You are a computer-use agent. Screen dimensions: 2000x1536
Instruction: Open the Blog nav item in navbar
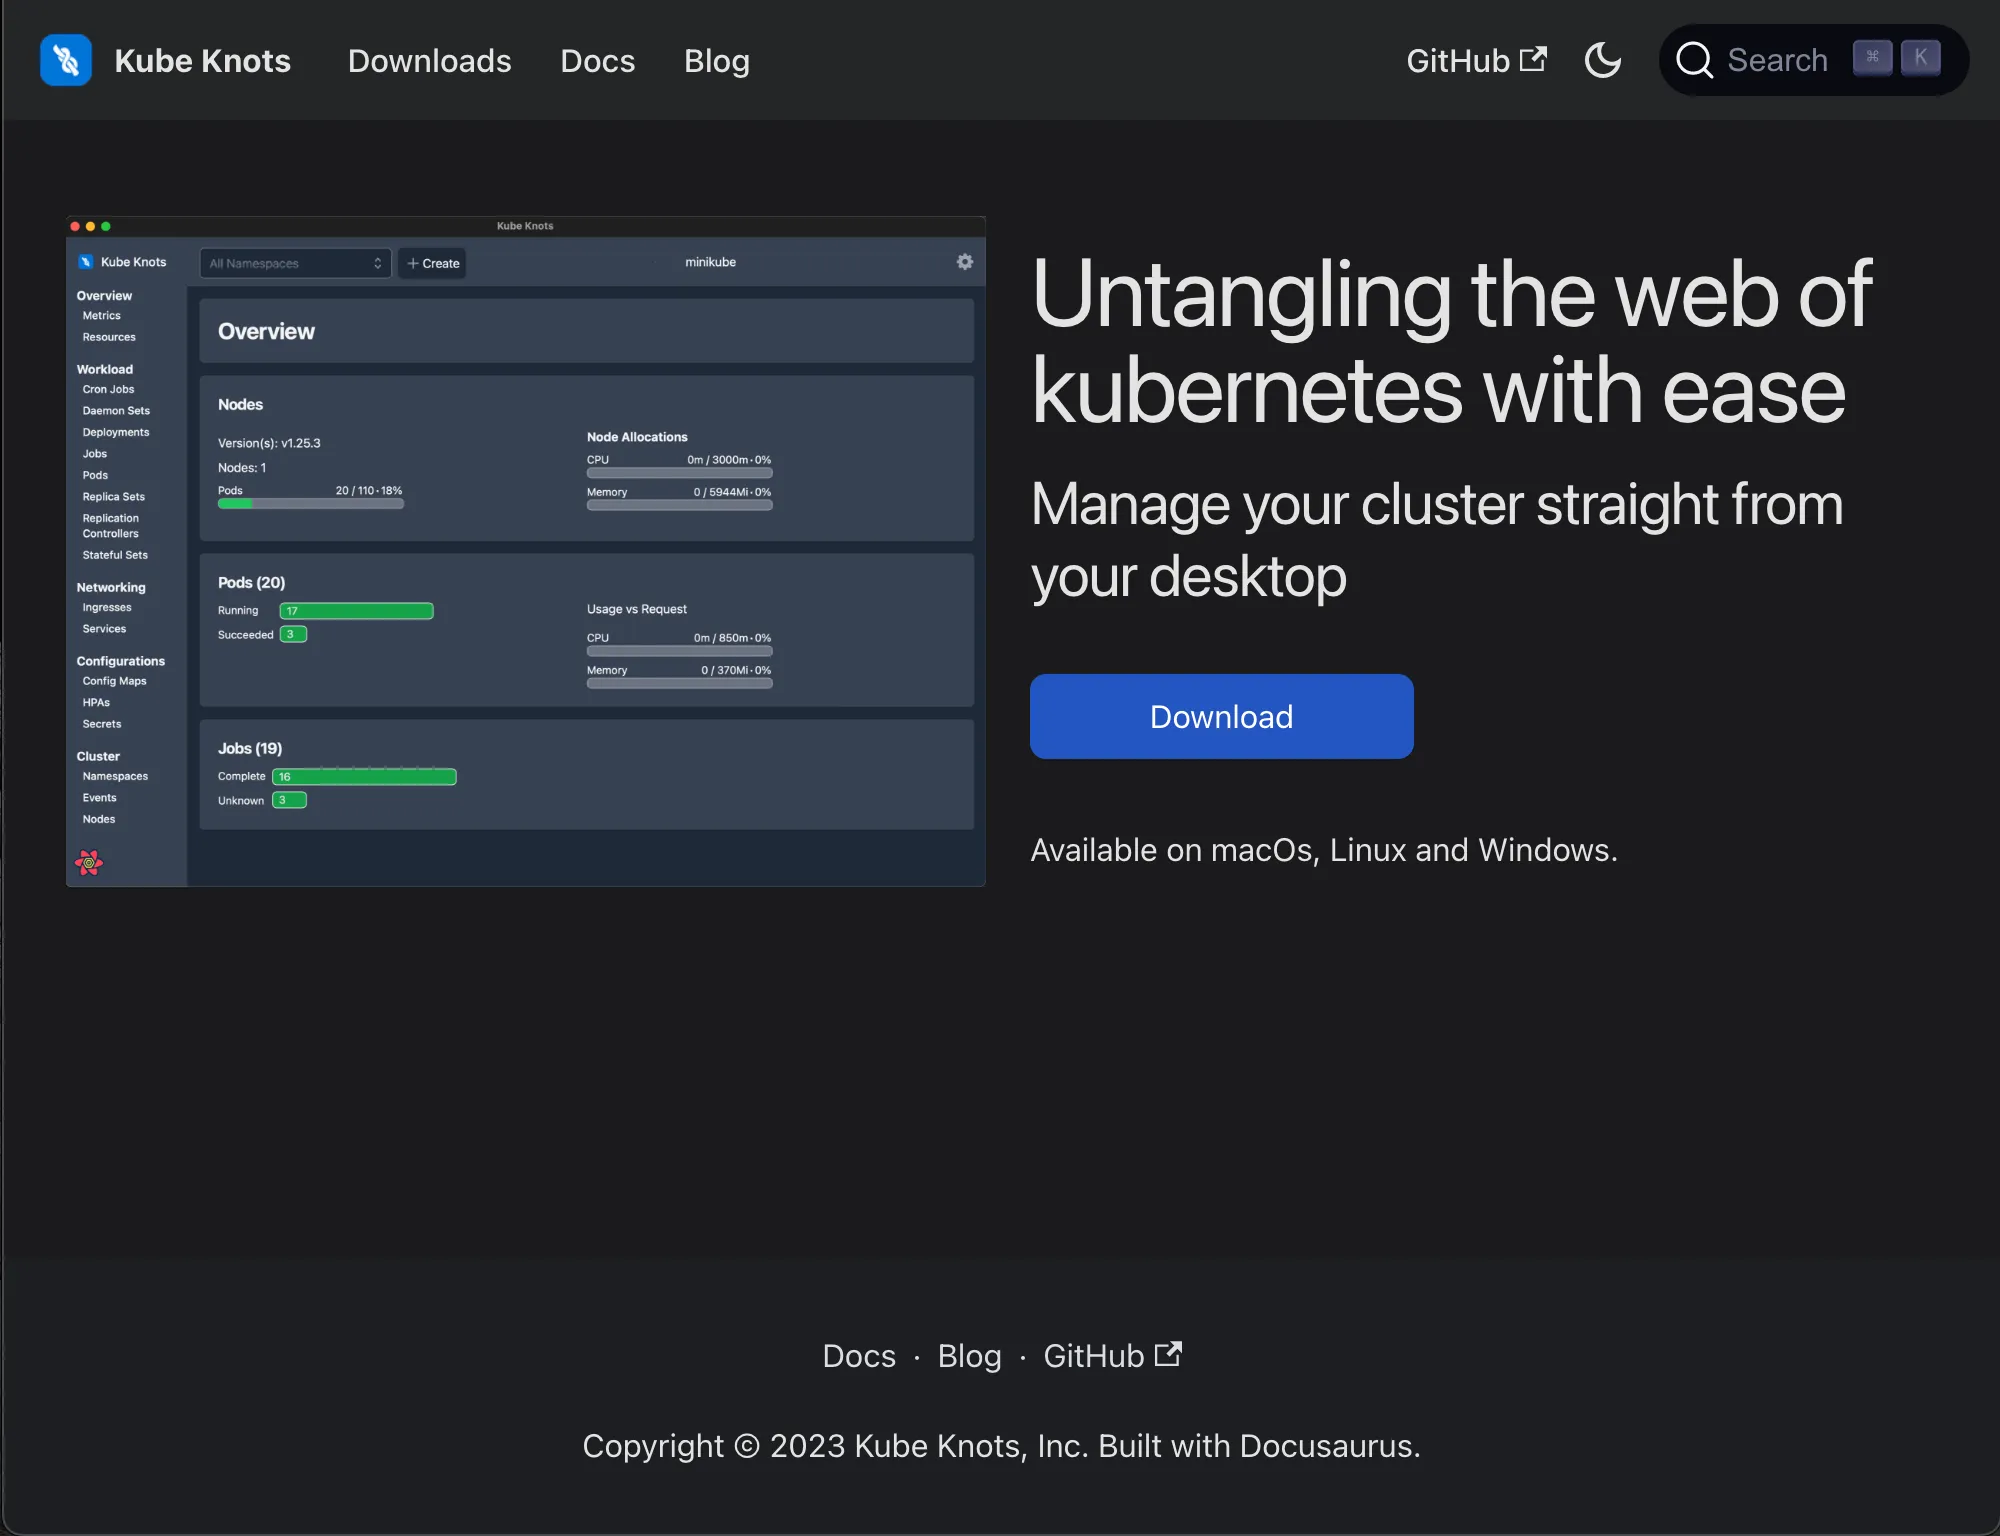point(716,61)
